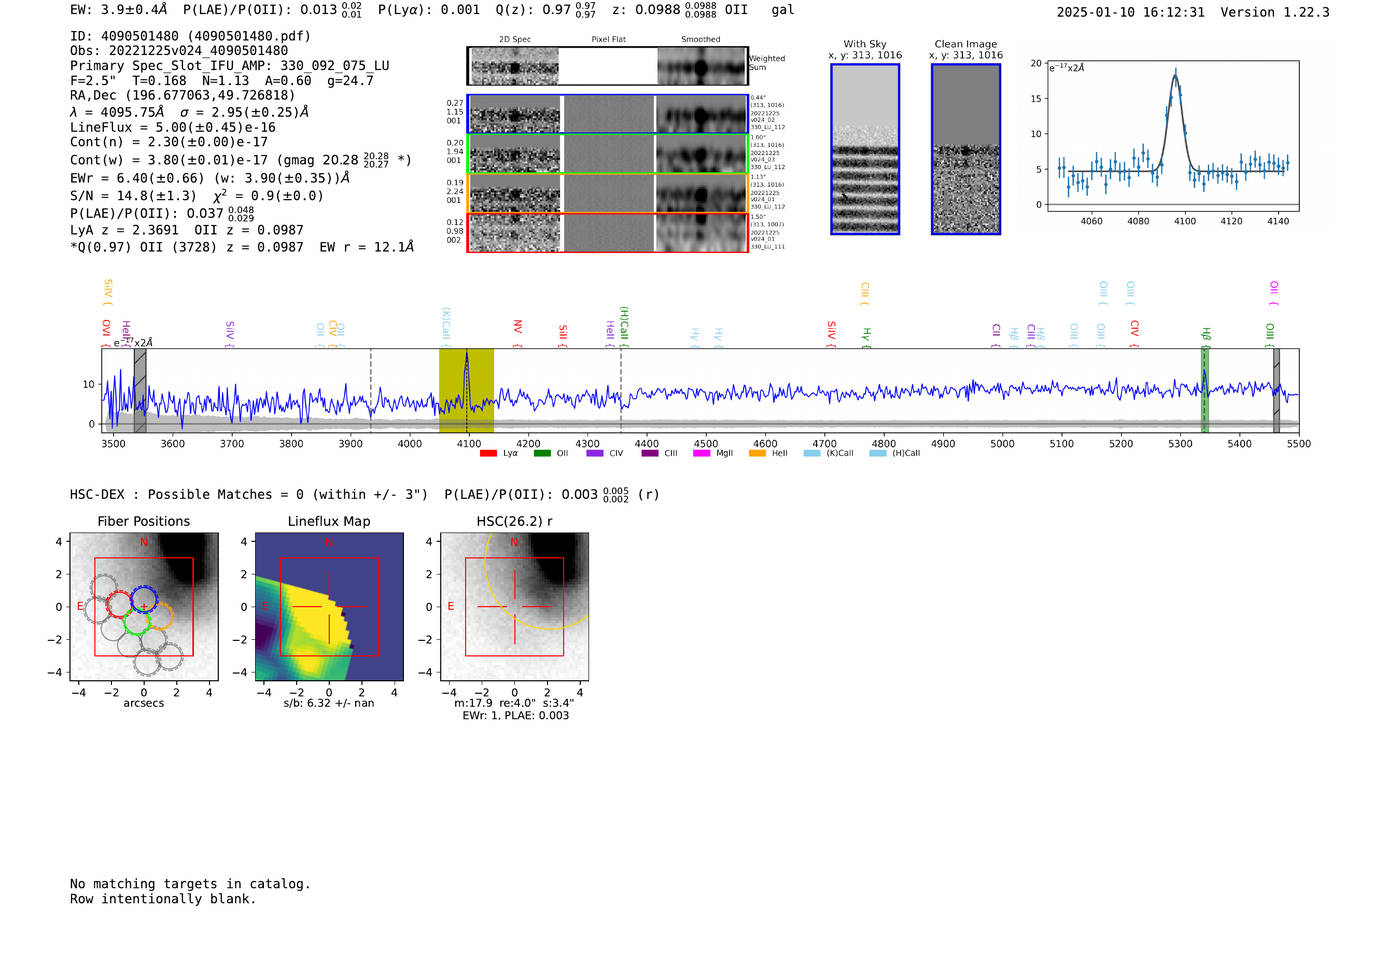Click the blue dashed fiber circle
This screenshot has height=953, width=1400.
coord(144,600)
